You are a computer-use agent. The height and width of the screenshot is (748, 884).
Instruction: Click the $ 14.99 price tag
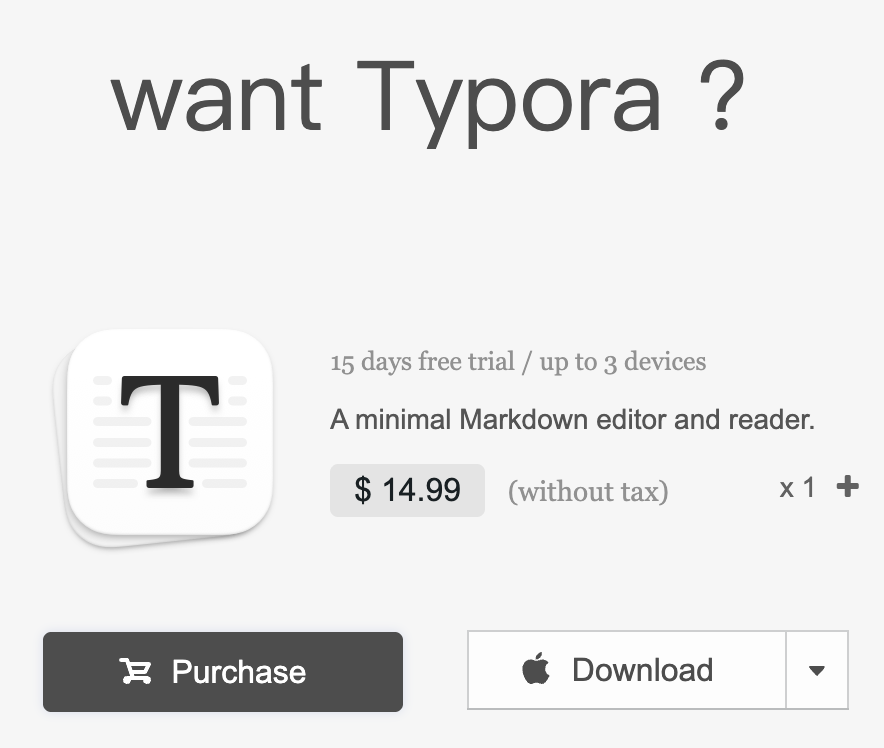tap(407, 490)
